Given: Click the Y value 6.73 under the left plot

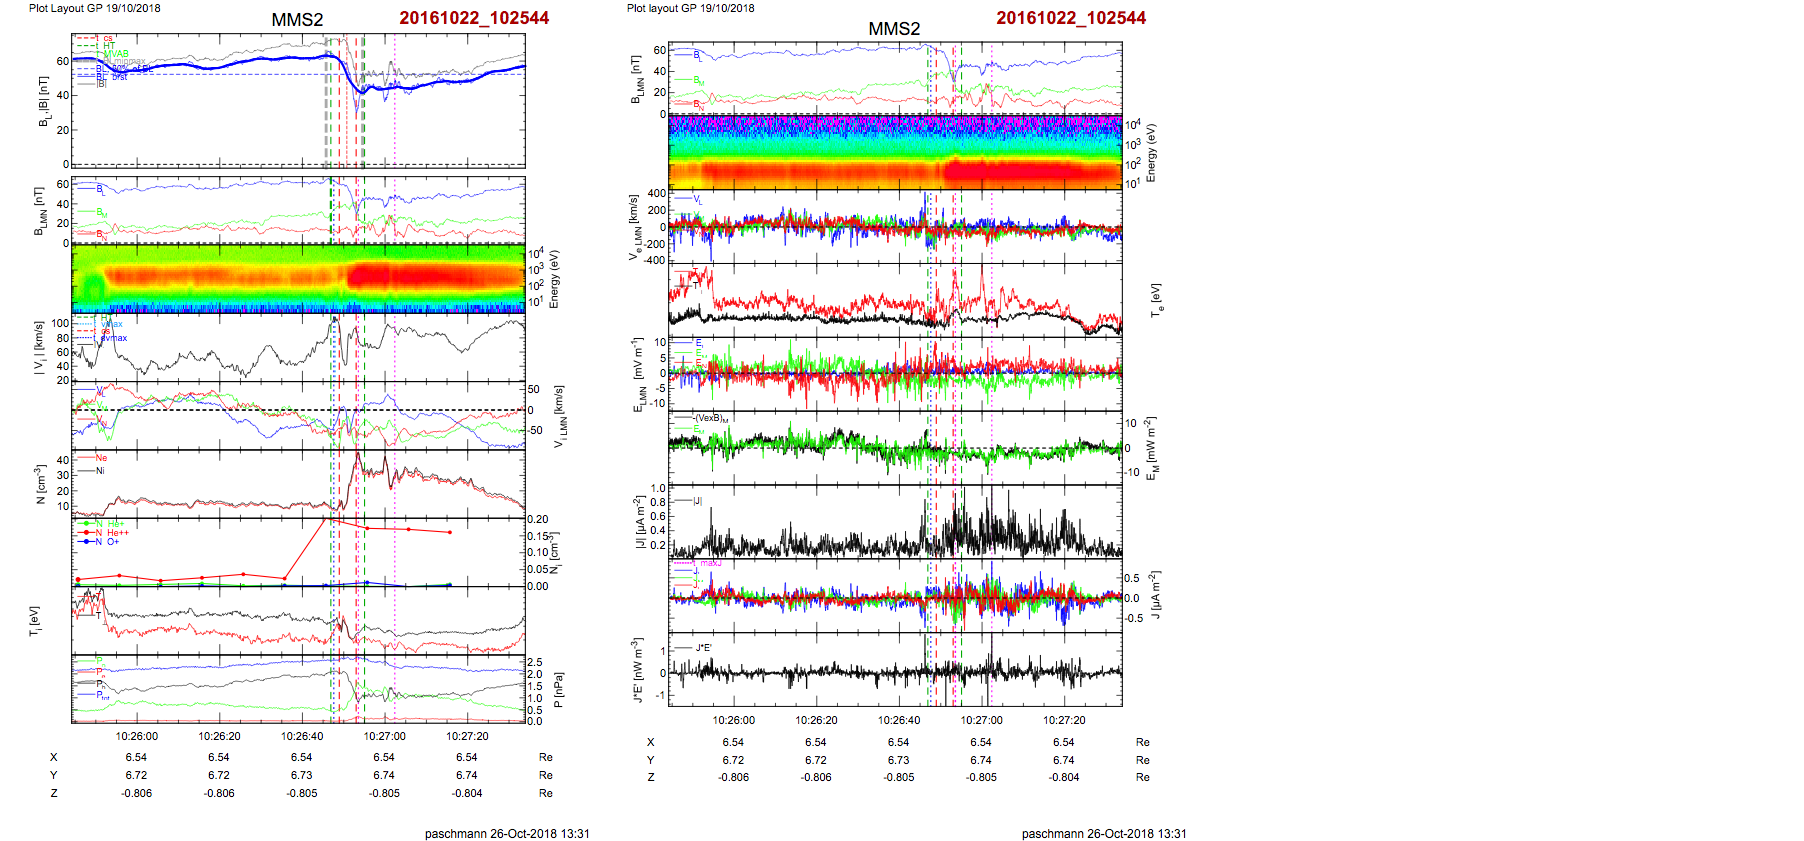Looking at the screenshot, I should [x=301, y=775].
